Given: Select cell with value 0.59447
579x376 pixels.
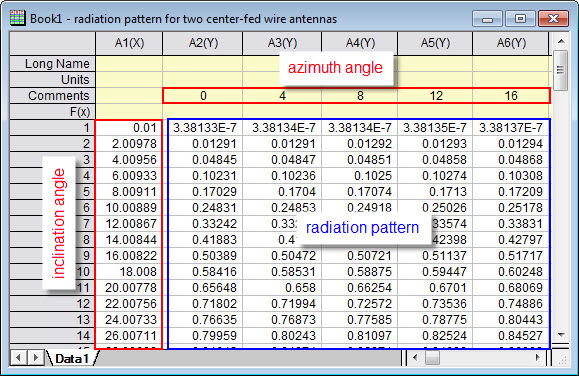Looking at the screenshot, I should point(435,272).
